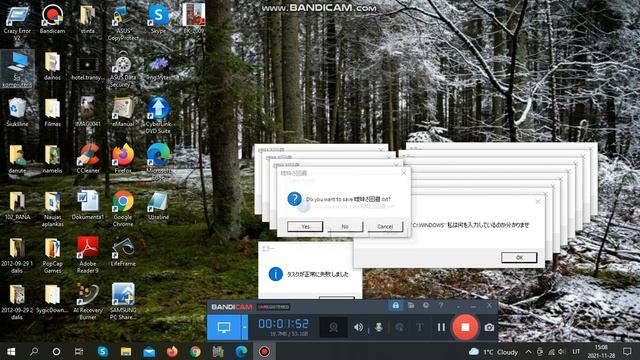
Task: Open the hotel.transy video file
Action: (88, 69)
